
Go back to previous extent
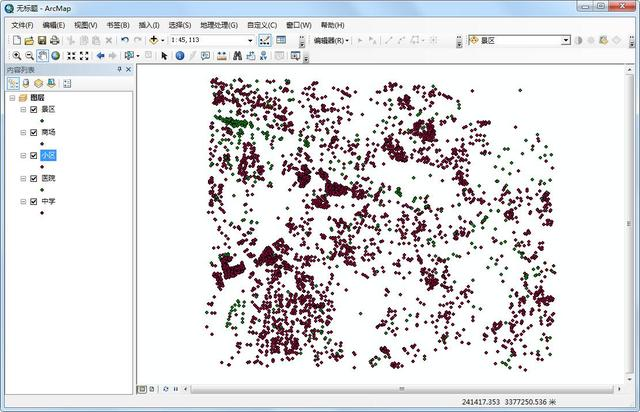(x=100, y=56)
